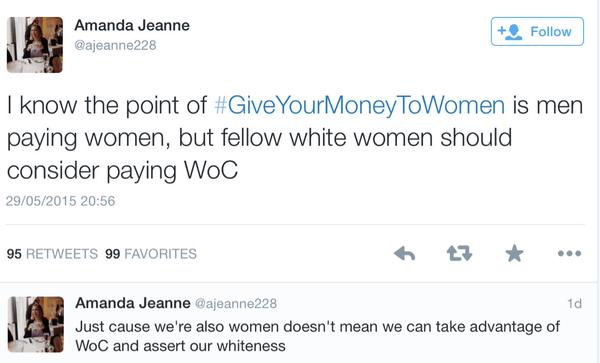Click the 29/05/2015 20:56 timestamp
Viewport: 600px width, 363px height.
(60, 201)
